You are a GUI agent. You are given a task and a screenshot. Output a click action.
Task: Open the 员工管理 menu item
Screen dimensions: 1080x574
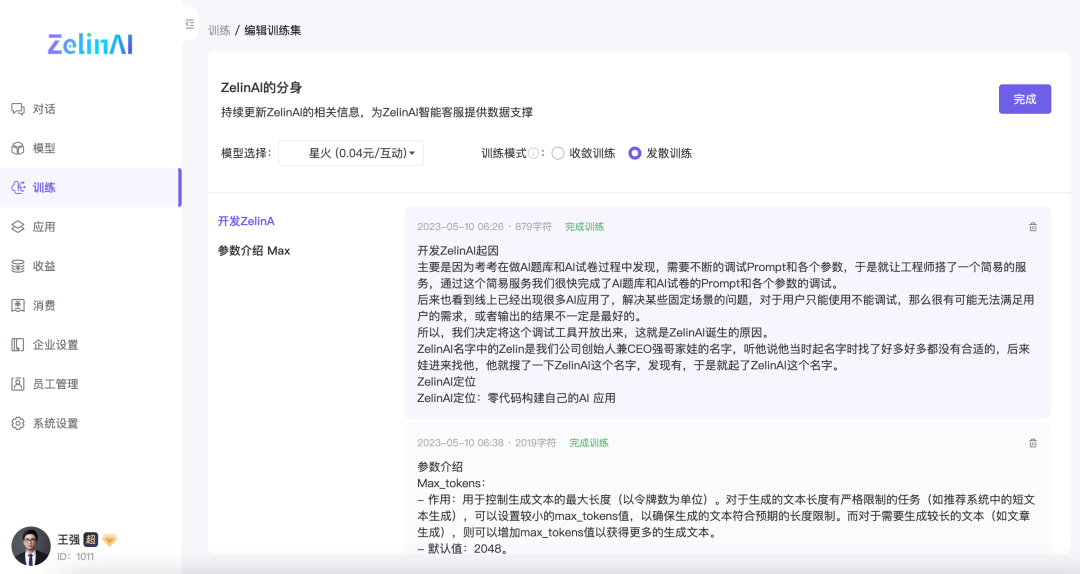90,384
